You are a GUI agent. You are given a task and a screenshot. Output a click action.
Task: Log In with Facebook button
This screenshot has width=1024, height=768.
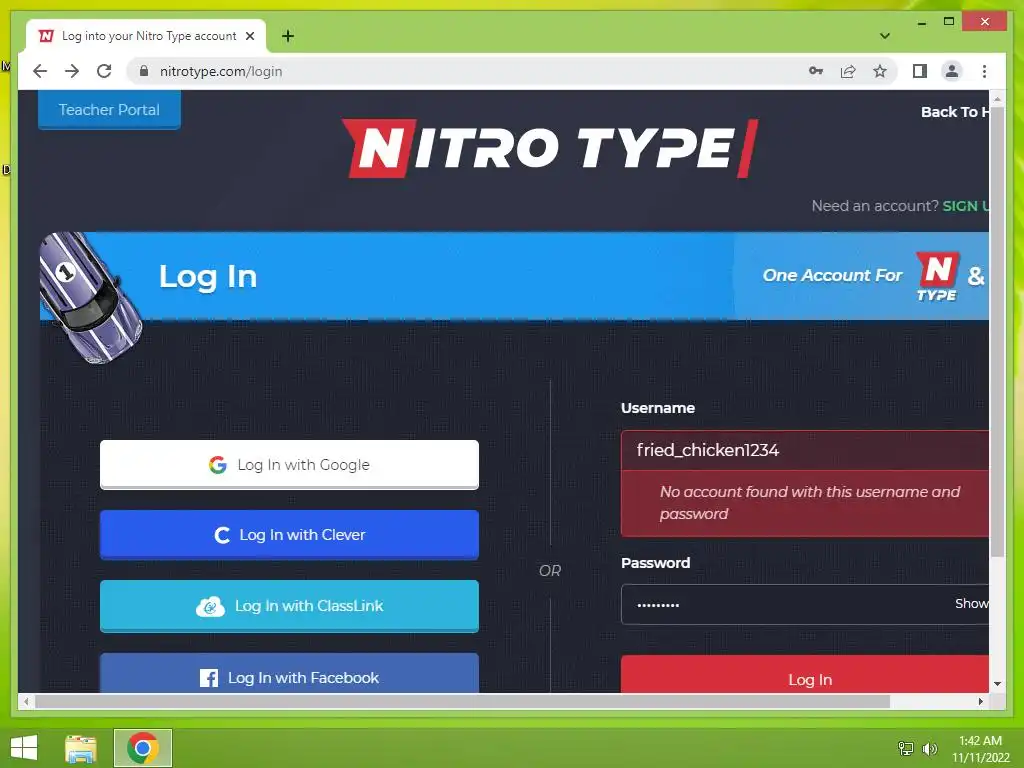[289, 674]
